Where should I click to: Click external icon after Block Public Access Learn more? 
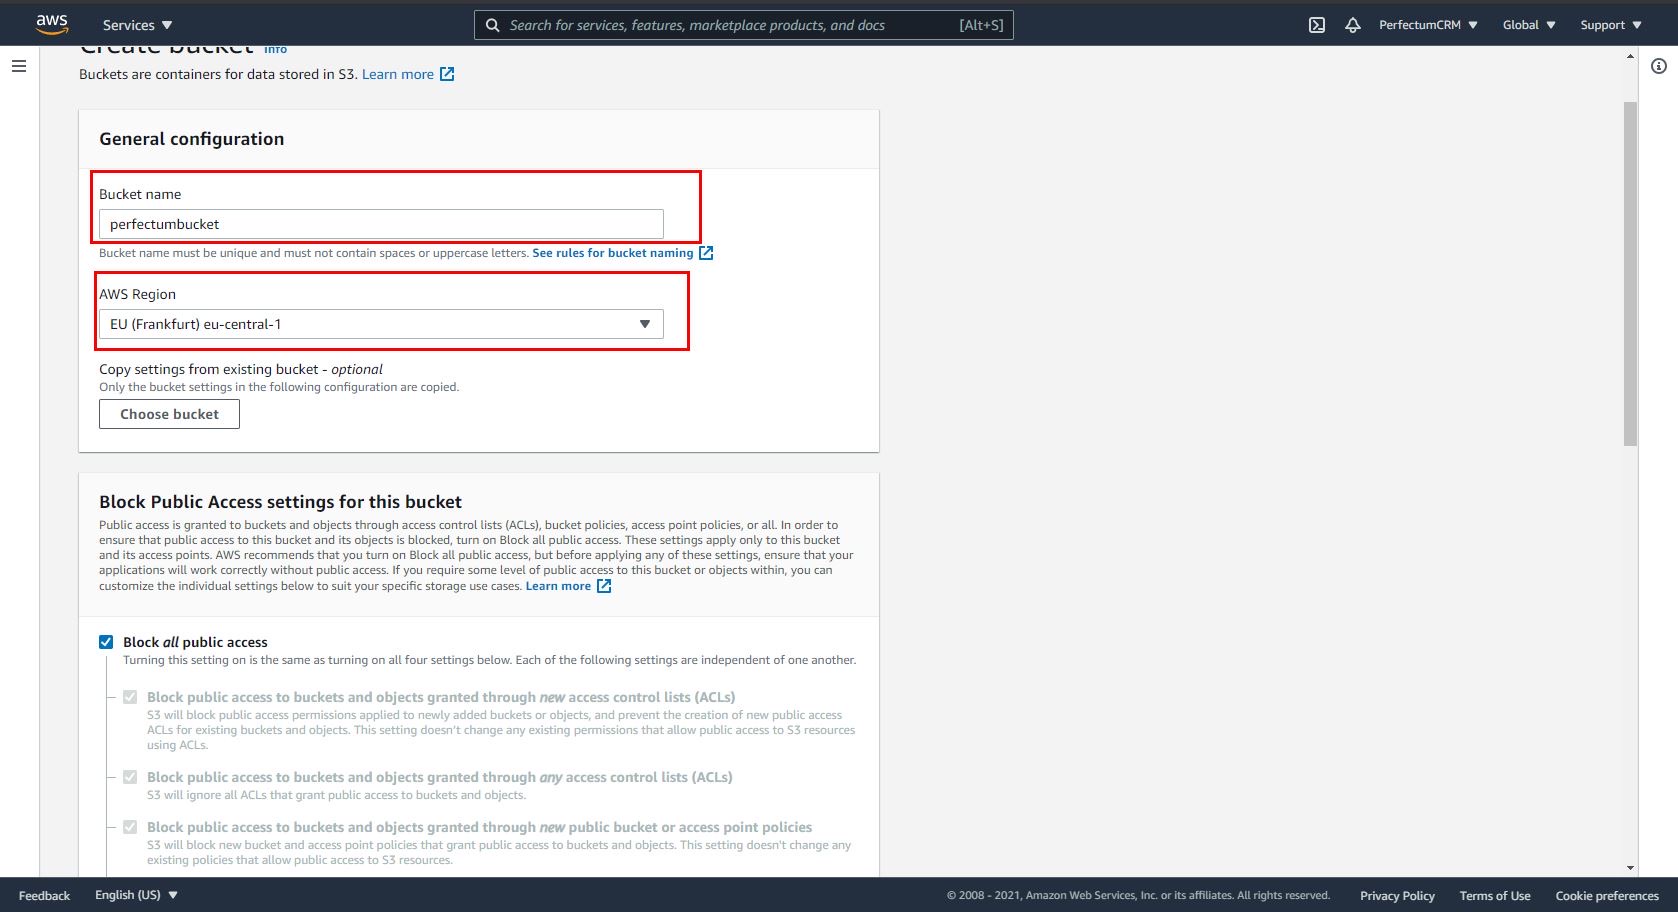[x=604, y=586]
